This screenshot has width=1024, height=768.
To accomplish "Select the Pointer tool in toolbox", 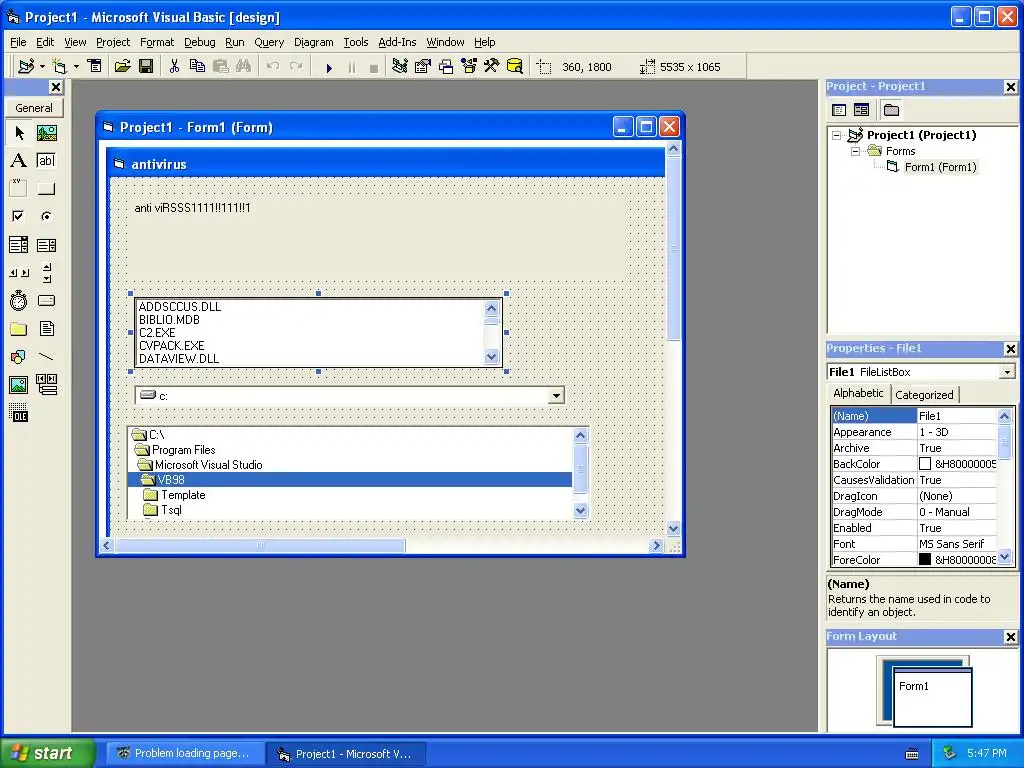I will 19,133.
